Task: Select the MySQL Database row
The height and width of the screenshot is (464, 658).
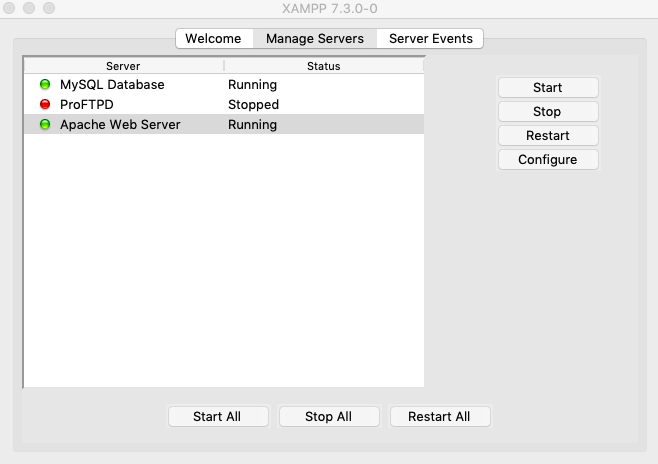Action: 112,85
